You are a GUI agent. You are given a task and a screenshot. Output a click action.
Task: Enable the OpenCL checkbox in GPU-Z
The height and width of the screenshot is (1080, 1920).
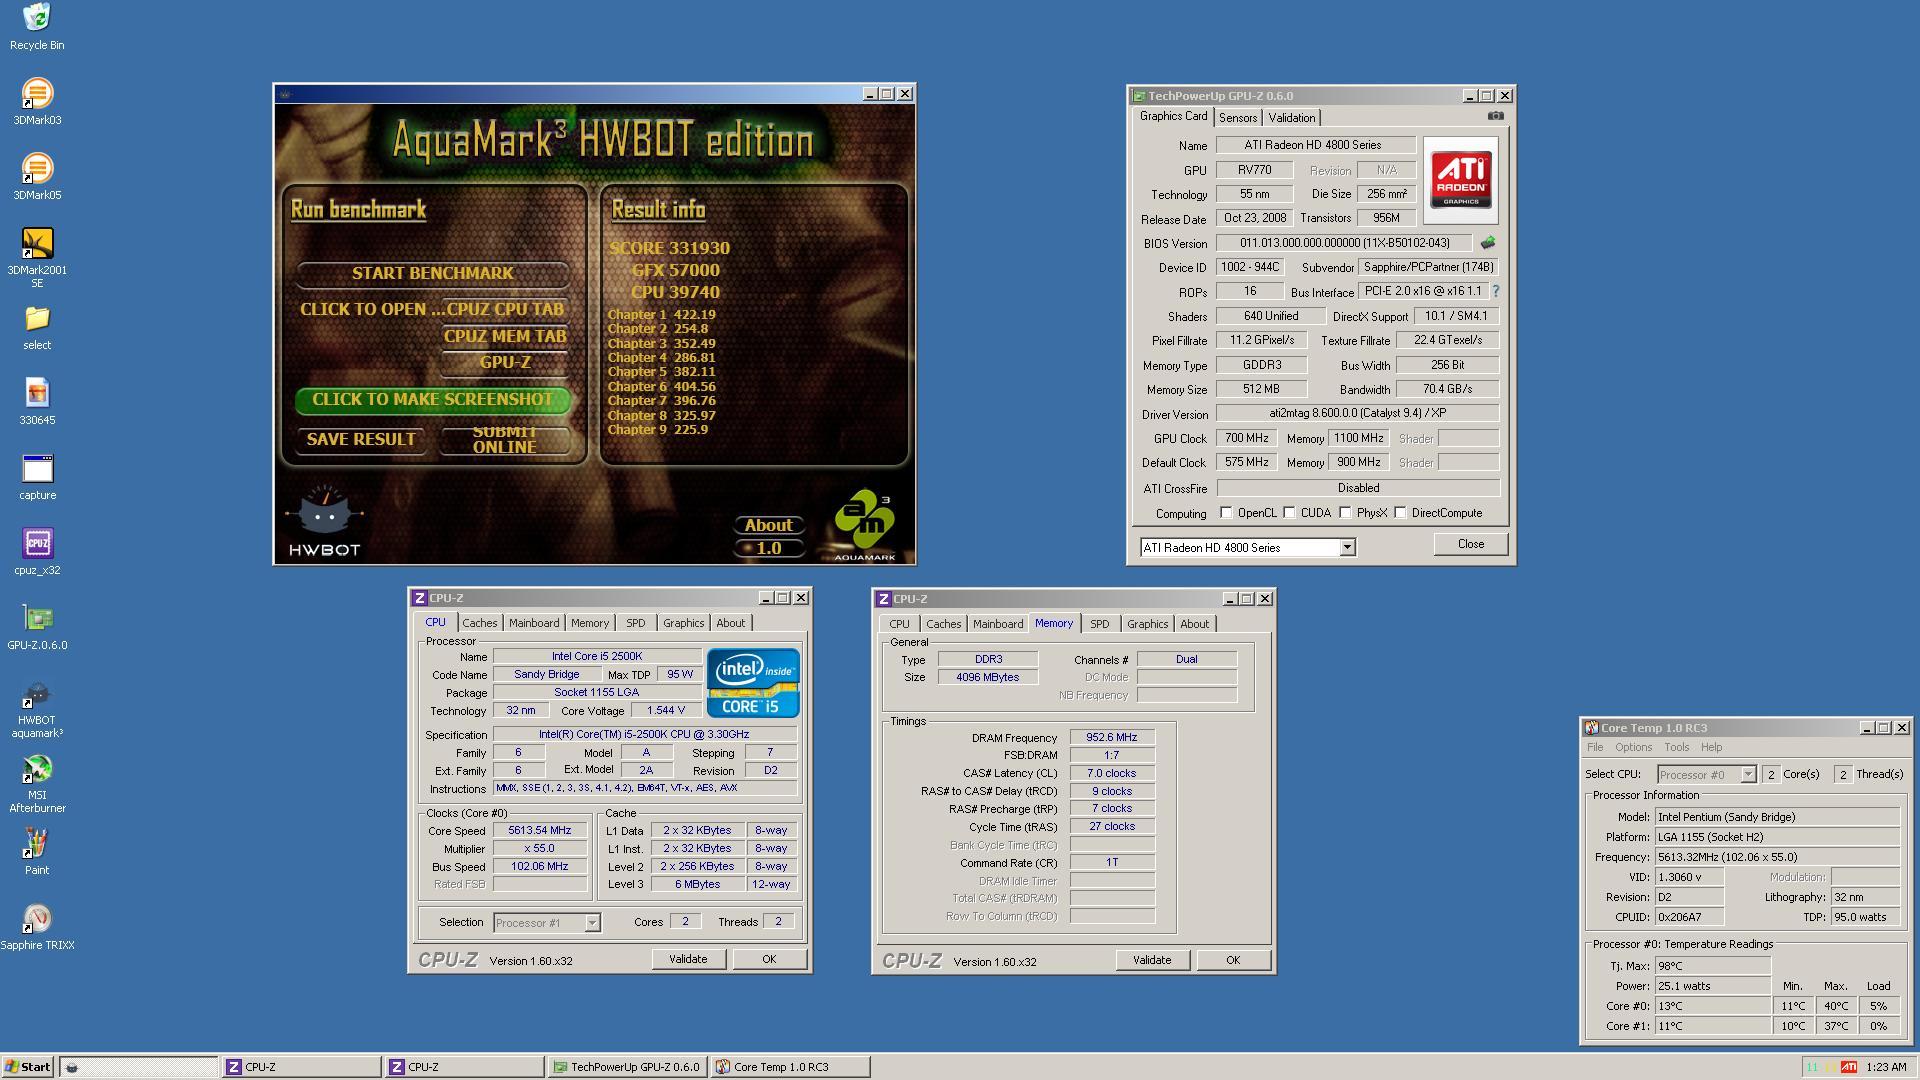(1226, 513)
